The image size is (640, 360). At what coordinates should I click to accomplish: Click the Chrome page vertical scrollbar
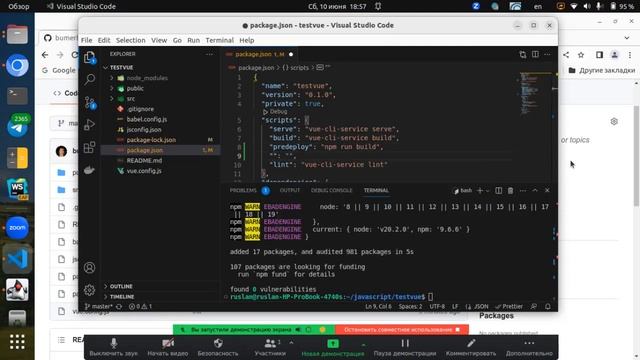pos(636,155)
